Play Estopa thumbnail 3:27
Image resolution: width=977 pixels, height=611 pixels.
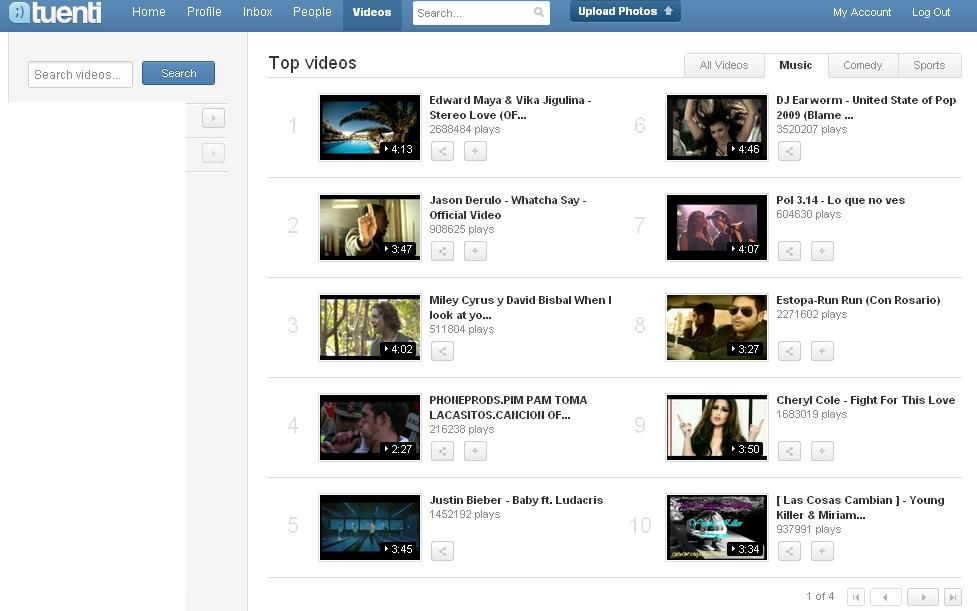coord(717,327)
